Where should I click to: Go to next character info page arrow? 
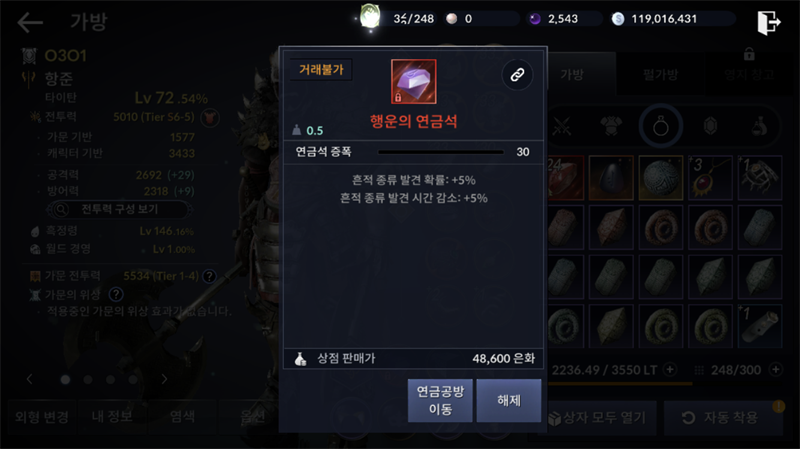coord(164,379)
